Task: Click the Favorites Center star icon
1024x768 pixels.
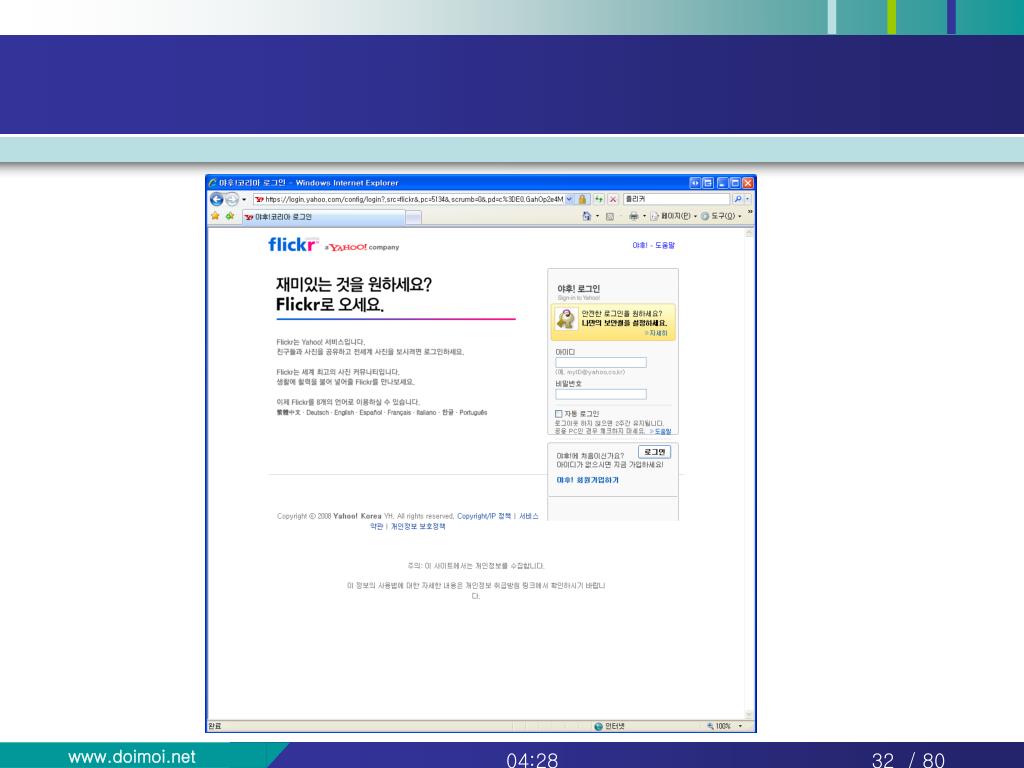Action: coord(215,216)
